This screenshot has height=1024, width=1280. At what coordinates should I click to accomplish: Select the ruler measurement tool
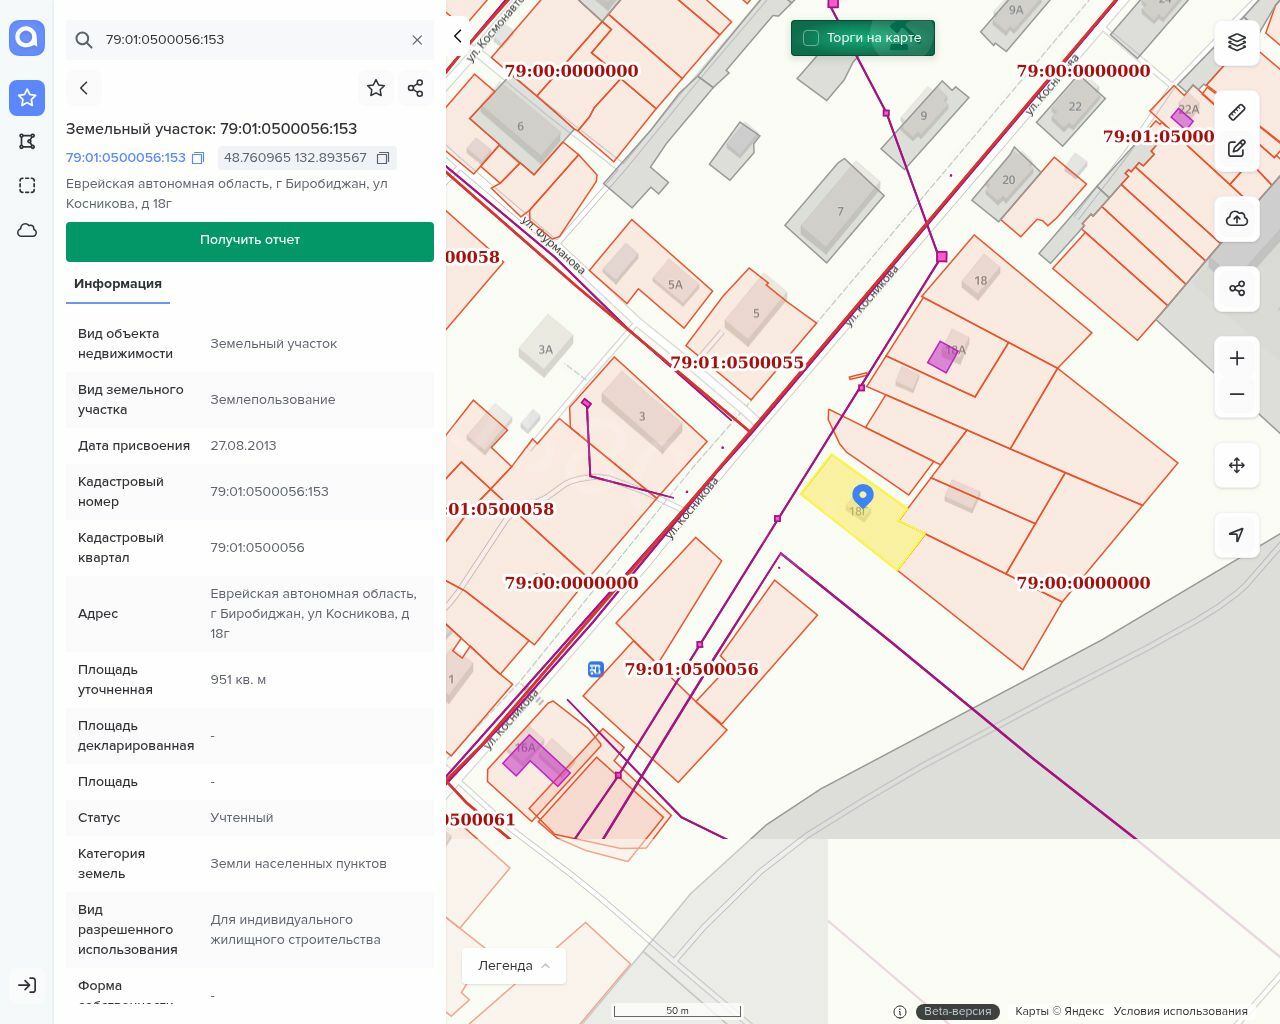(x=1237, y=112)
